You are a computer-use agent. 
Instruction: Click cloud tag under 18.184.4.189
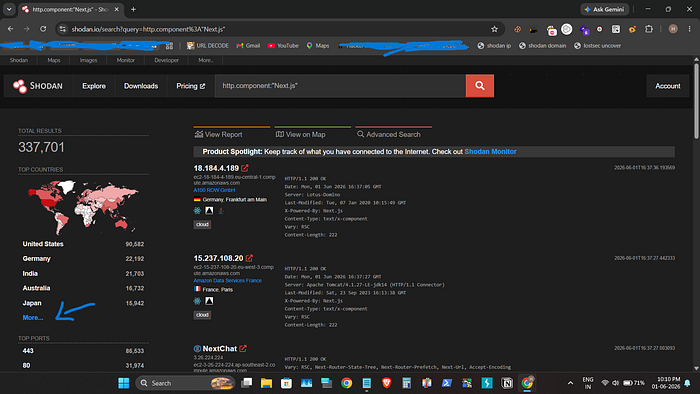pyautogui.click(x=202, y=224)
